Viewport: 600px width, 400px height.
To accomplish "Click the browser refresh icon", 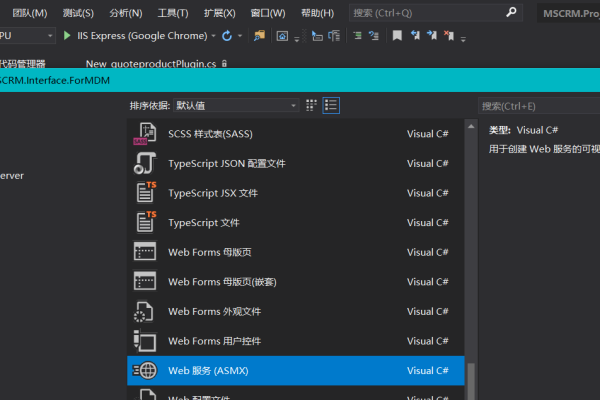I will tap(227, 36).
